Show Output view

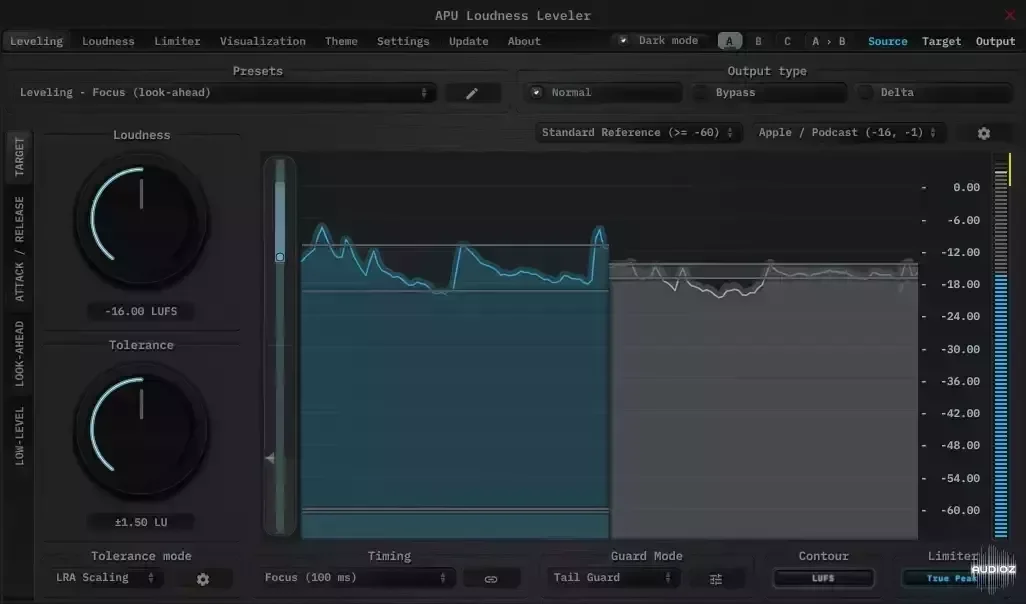(x=995, y=41)
